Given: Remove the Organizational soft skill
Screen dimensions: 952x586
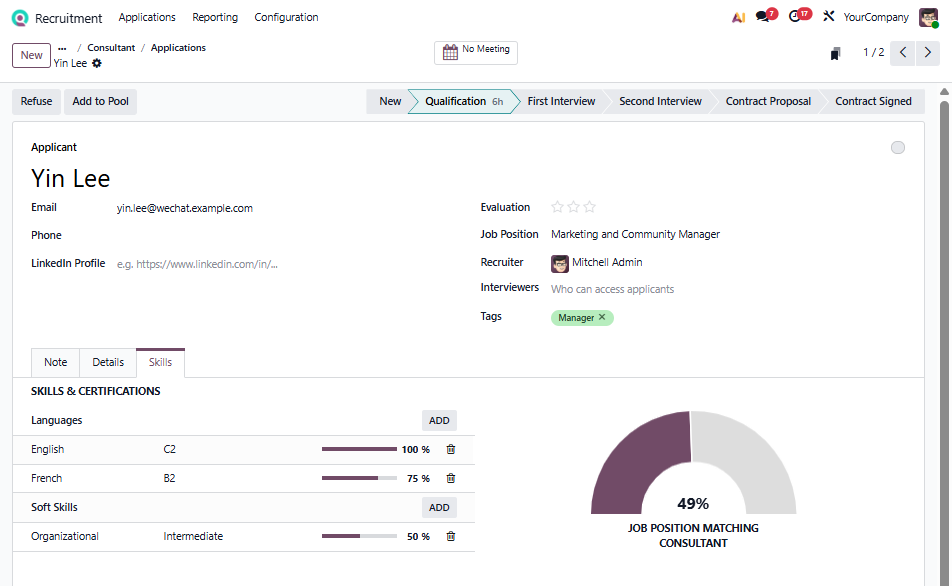Looking at the screenshot, I should 450,537.
